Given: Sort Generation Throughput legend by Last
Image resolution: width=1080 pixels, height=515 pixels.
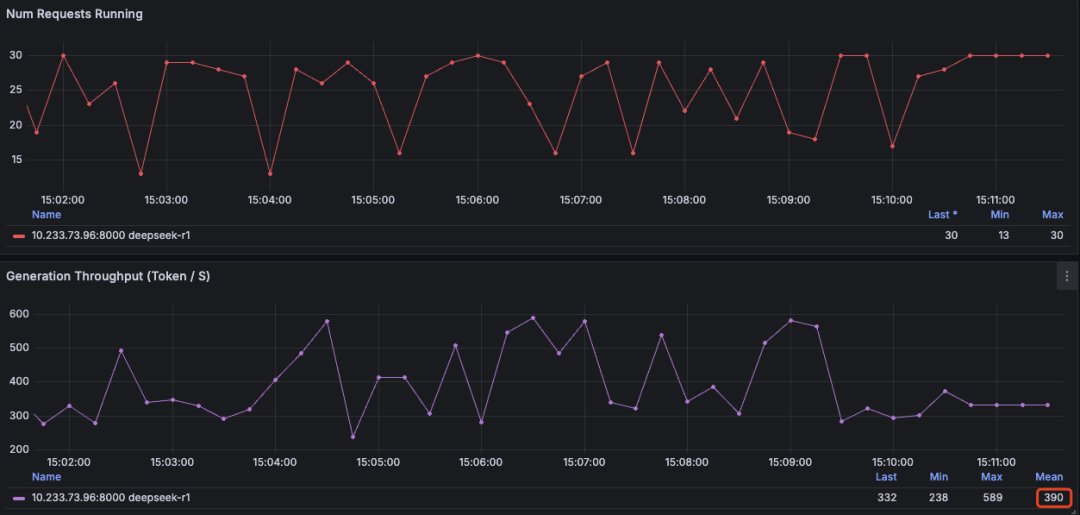Looking at the screenshot, I should pos(886,477).
